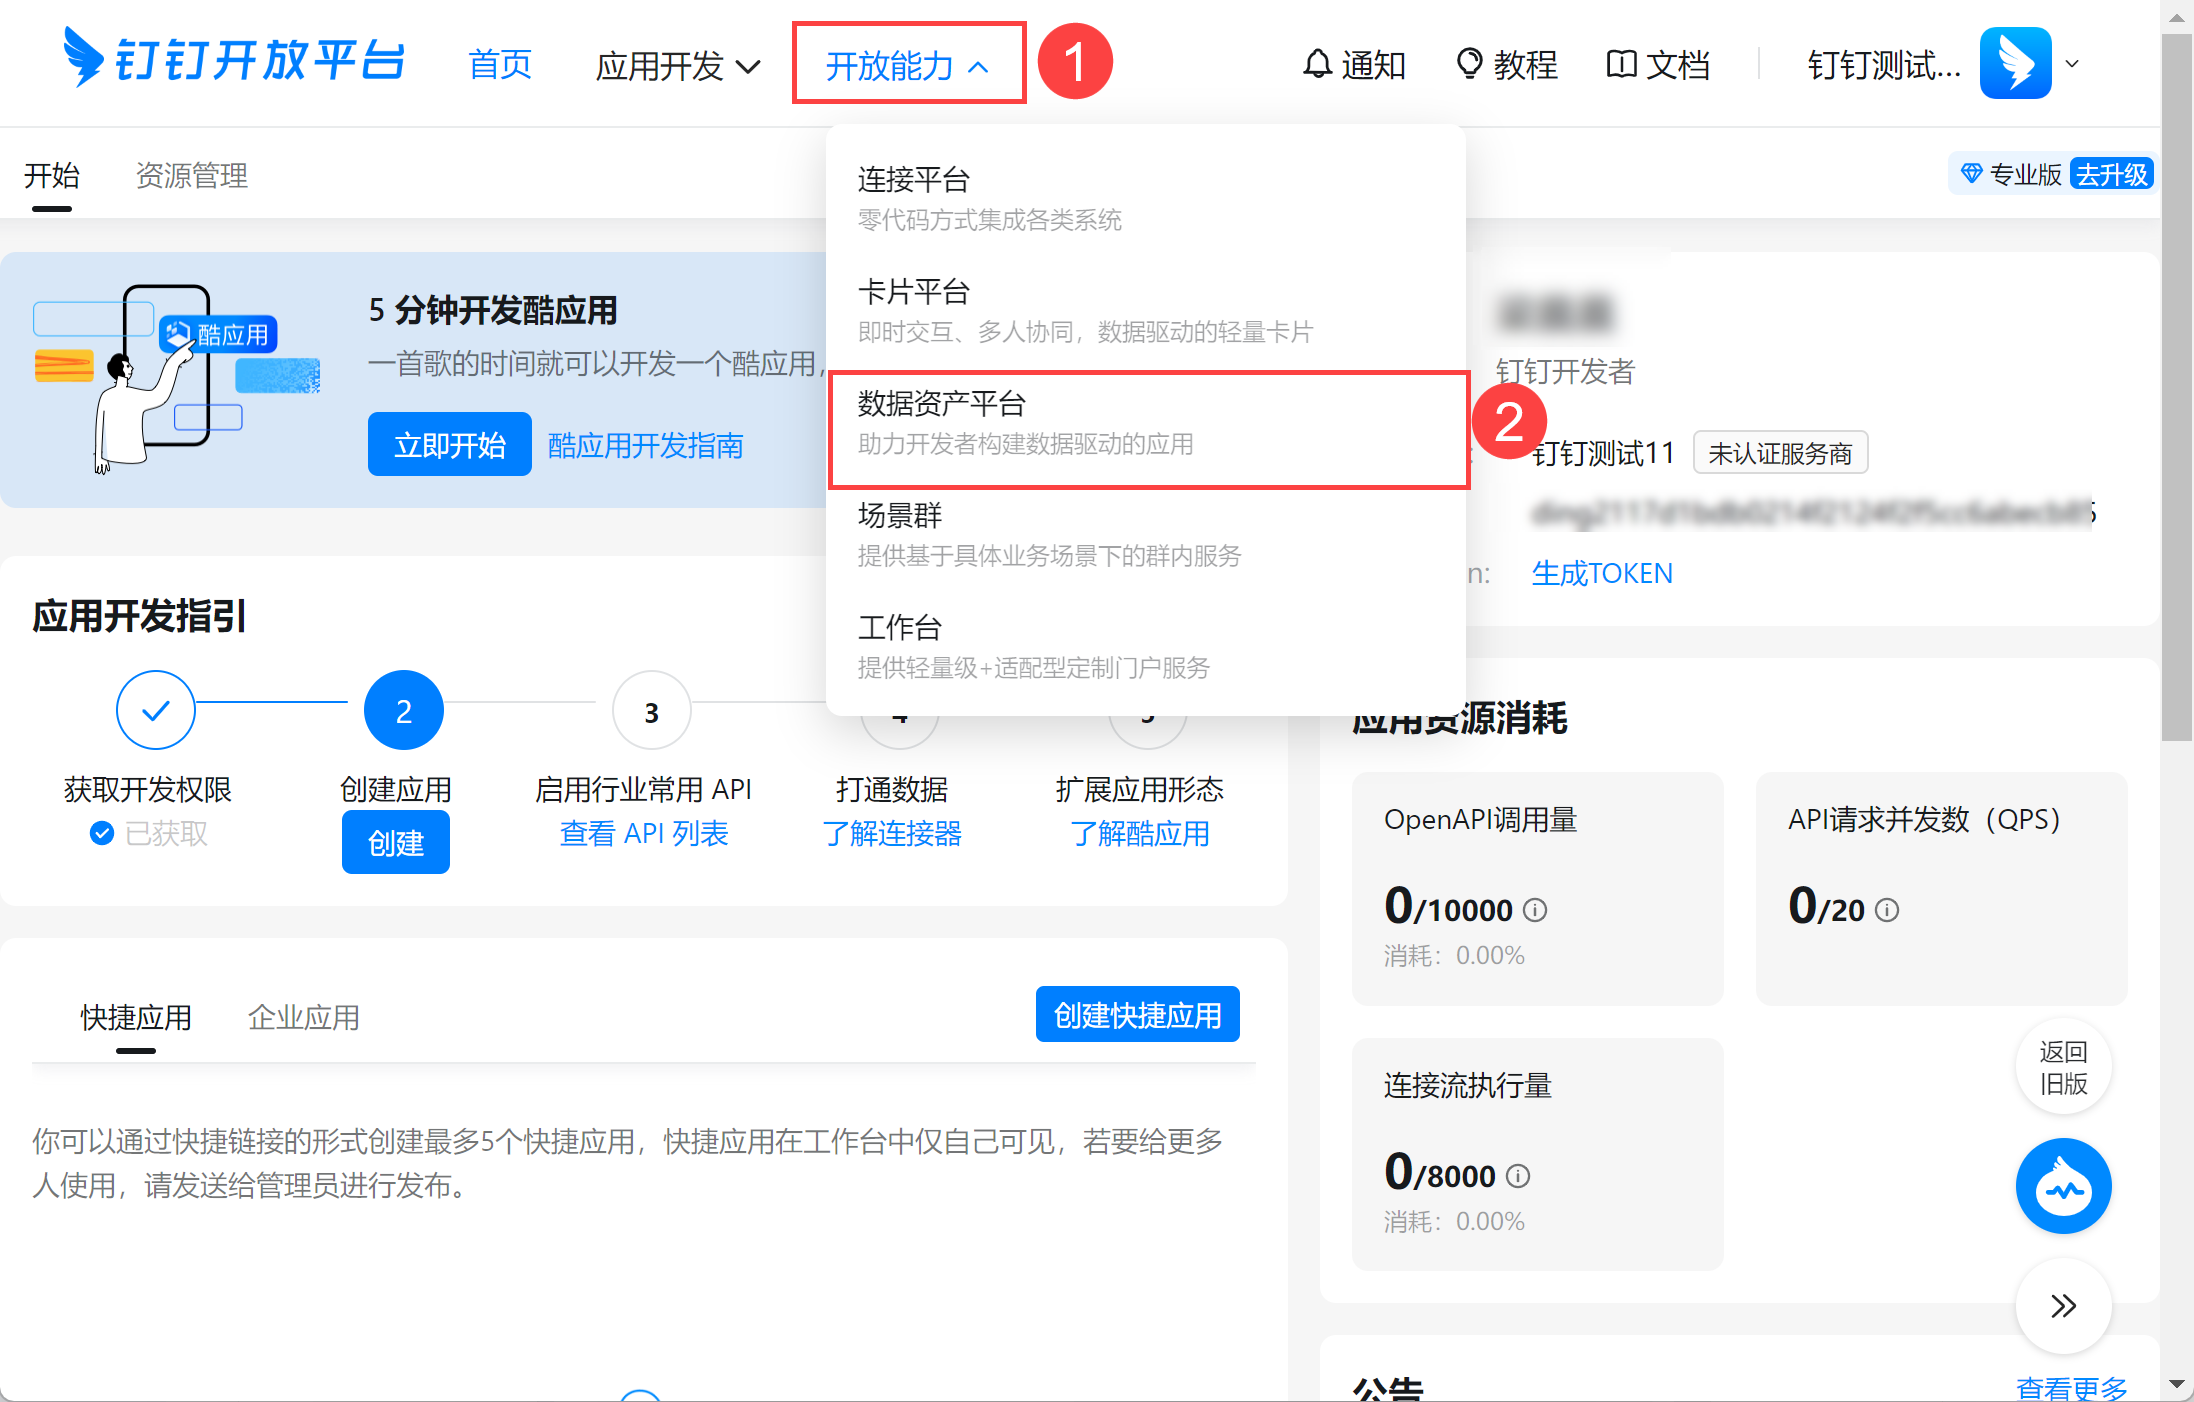
Task: Select step 2 circle in guide
Action: pyautogui.click(x=403, y=710)
